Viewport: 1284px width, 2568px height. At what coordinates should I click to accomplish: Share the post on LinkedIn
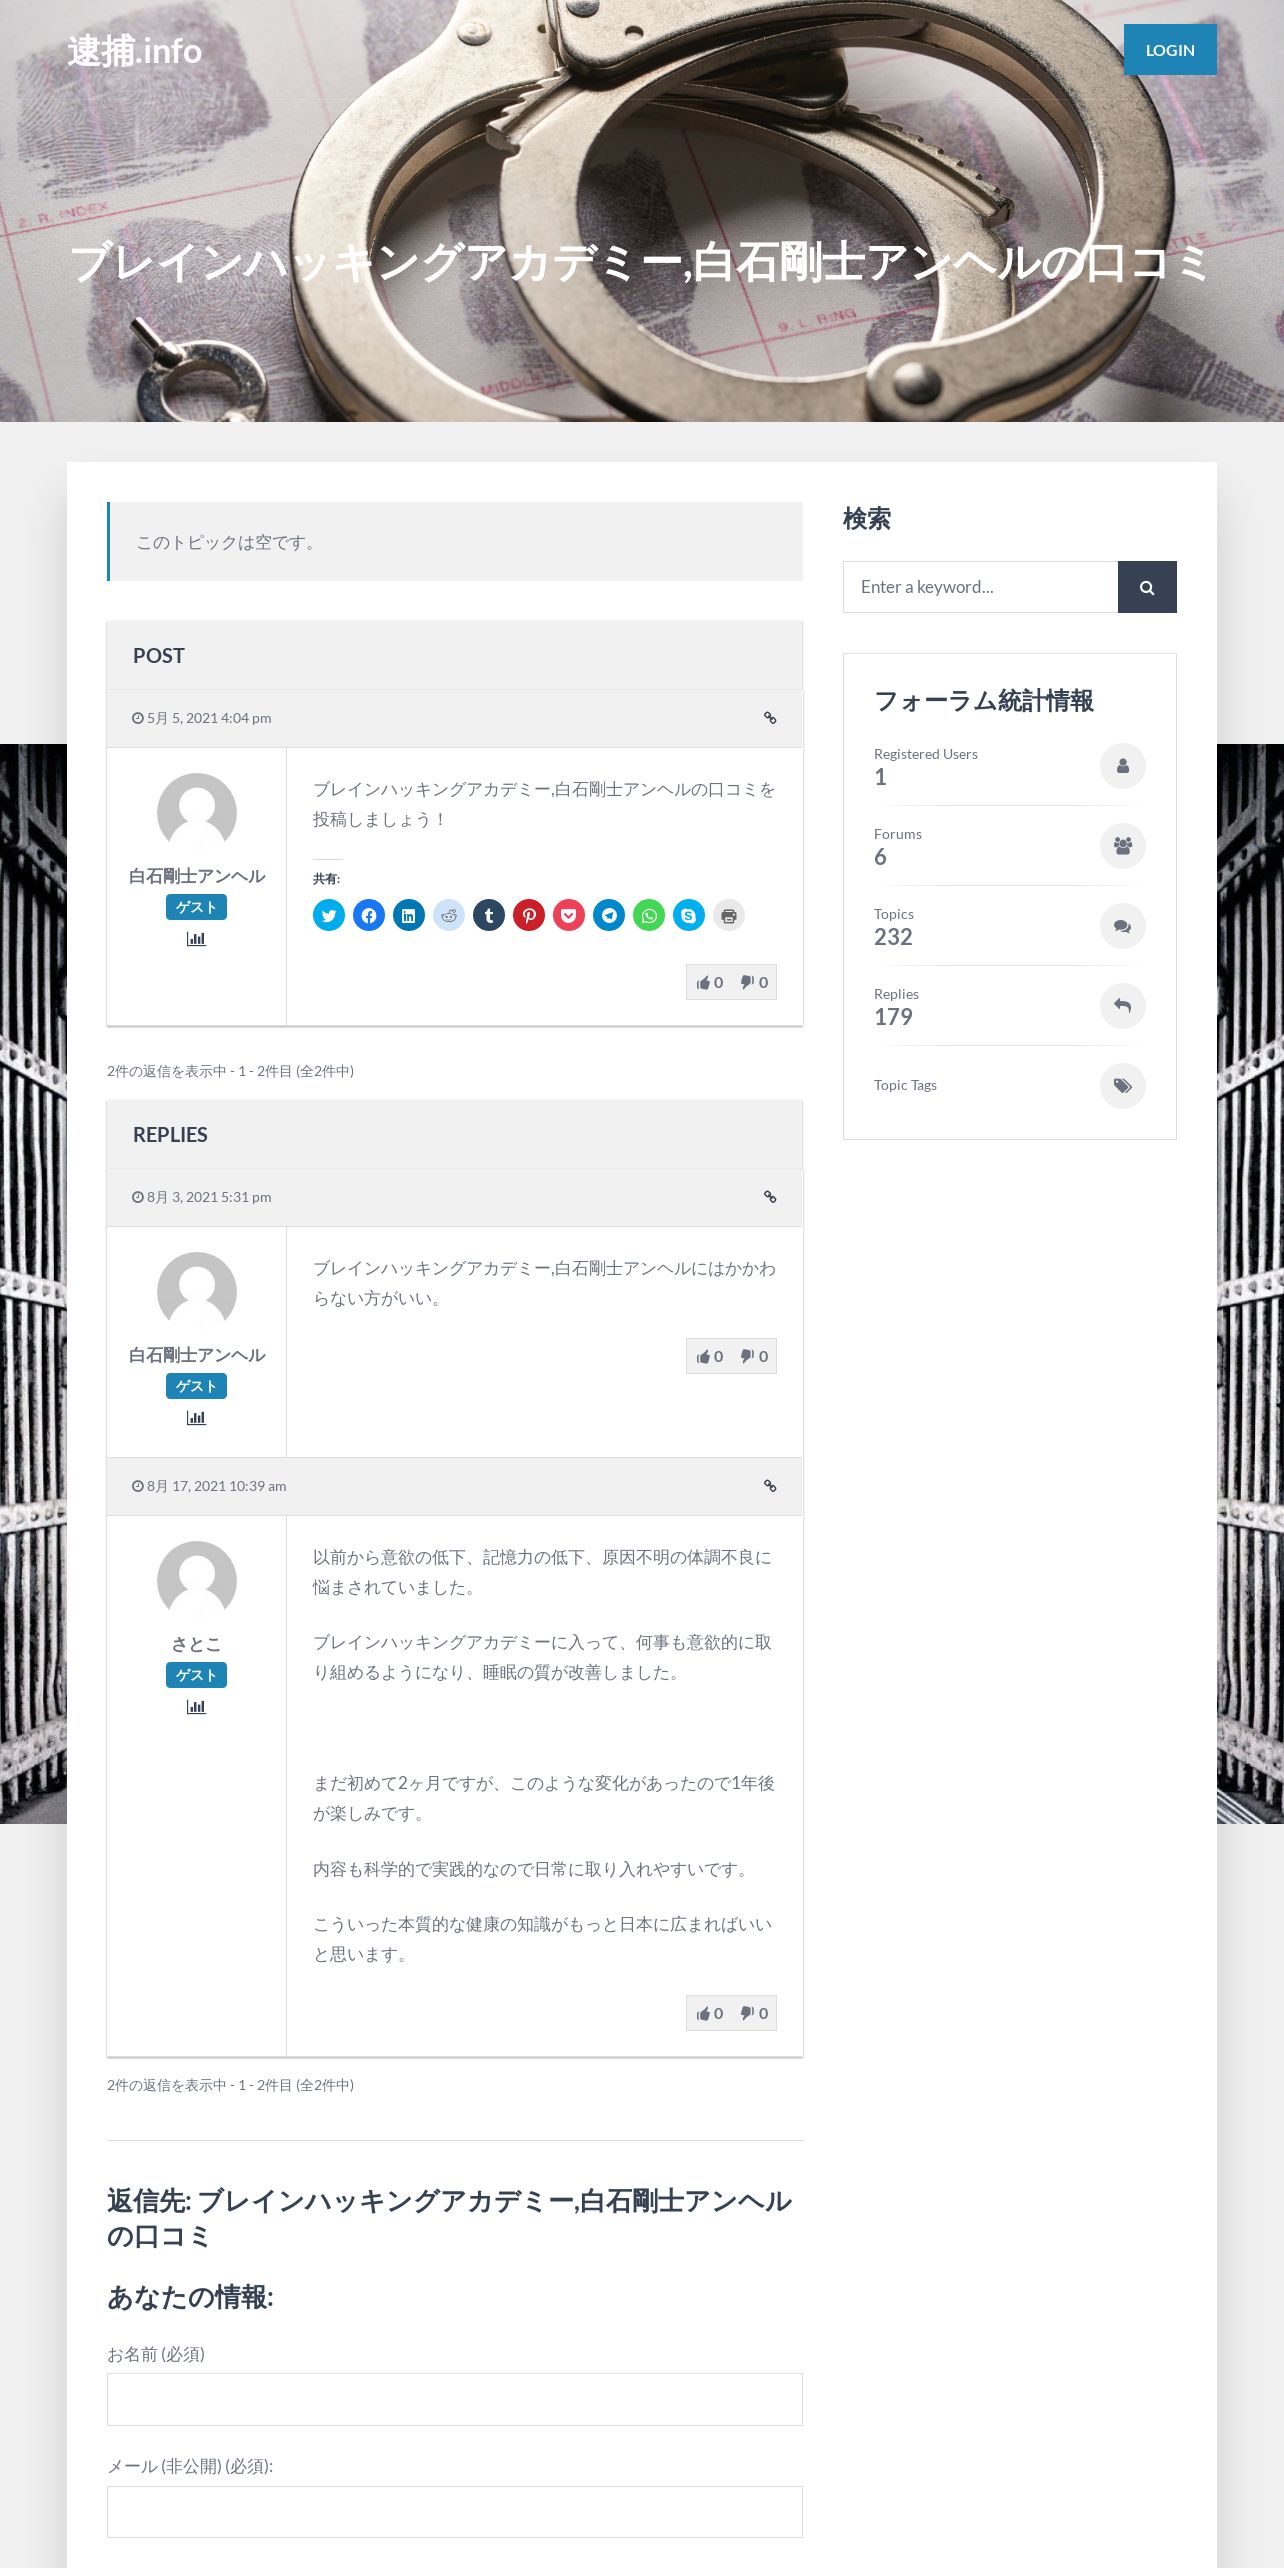point(409,915)
